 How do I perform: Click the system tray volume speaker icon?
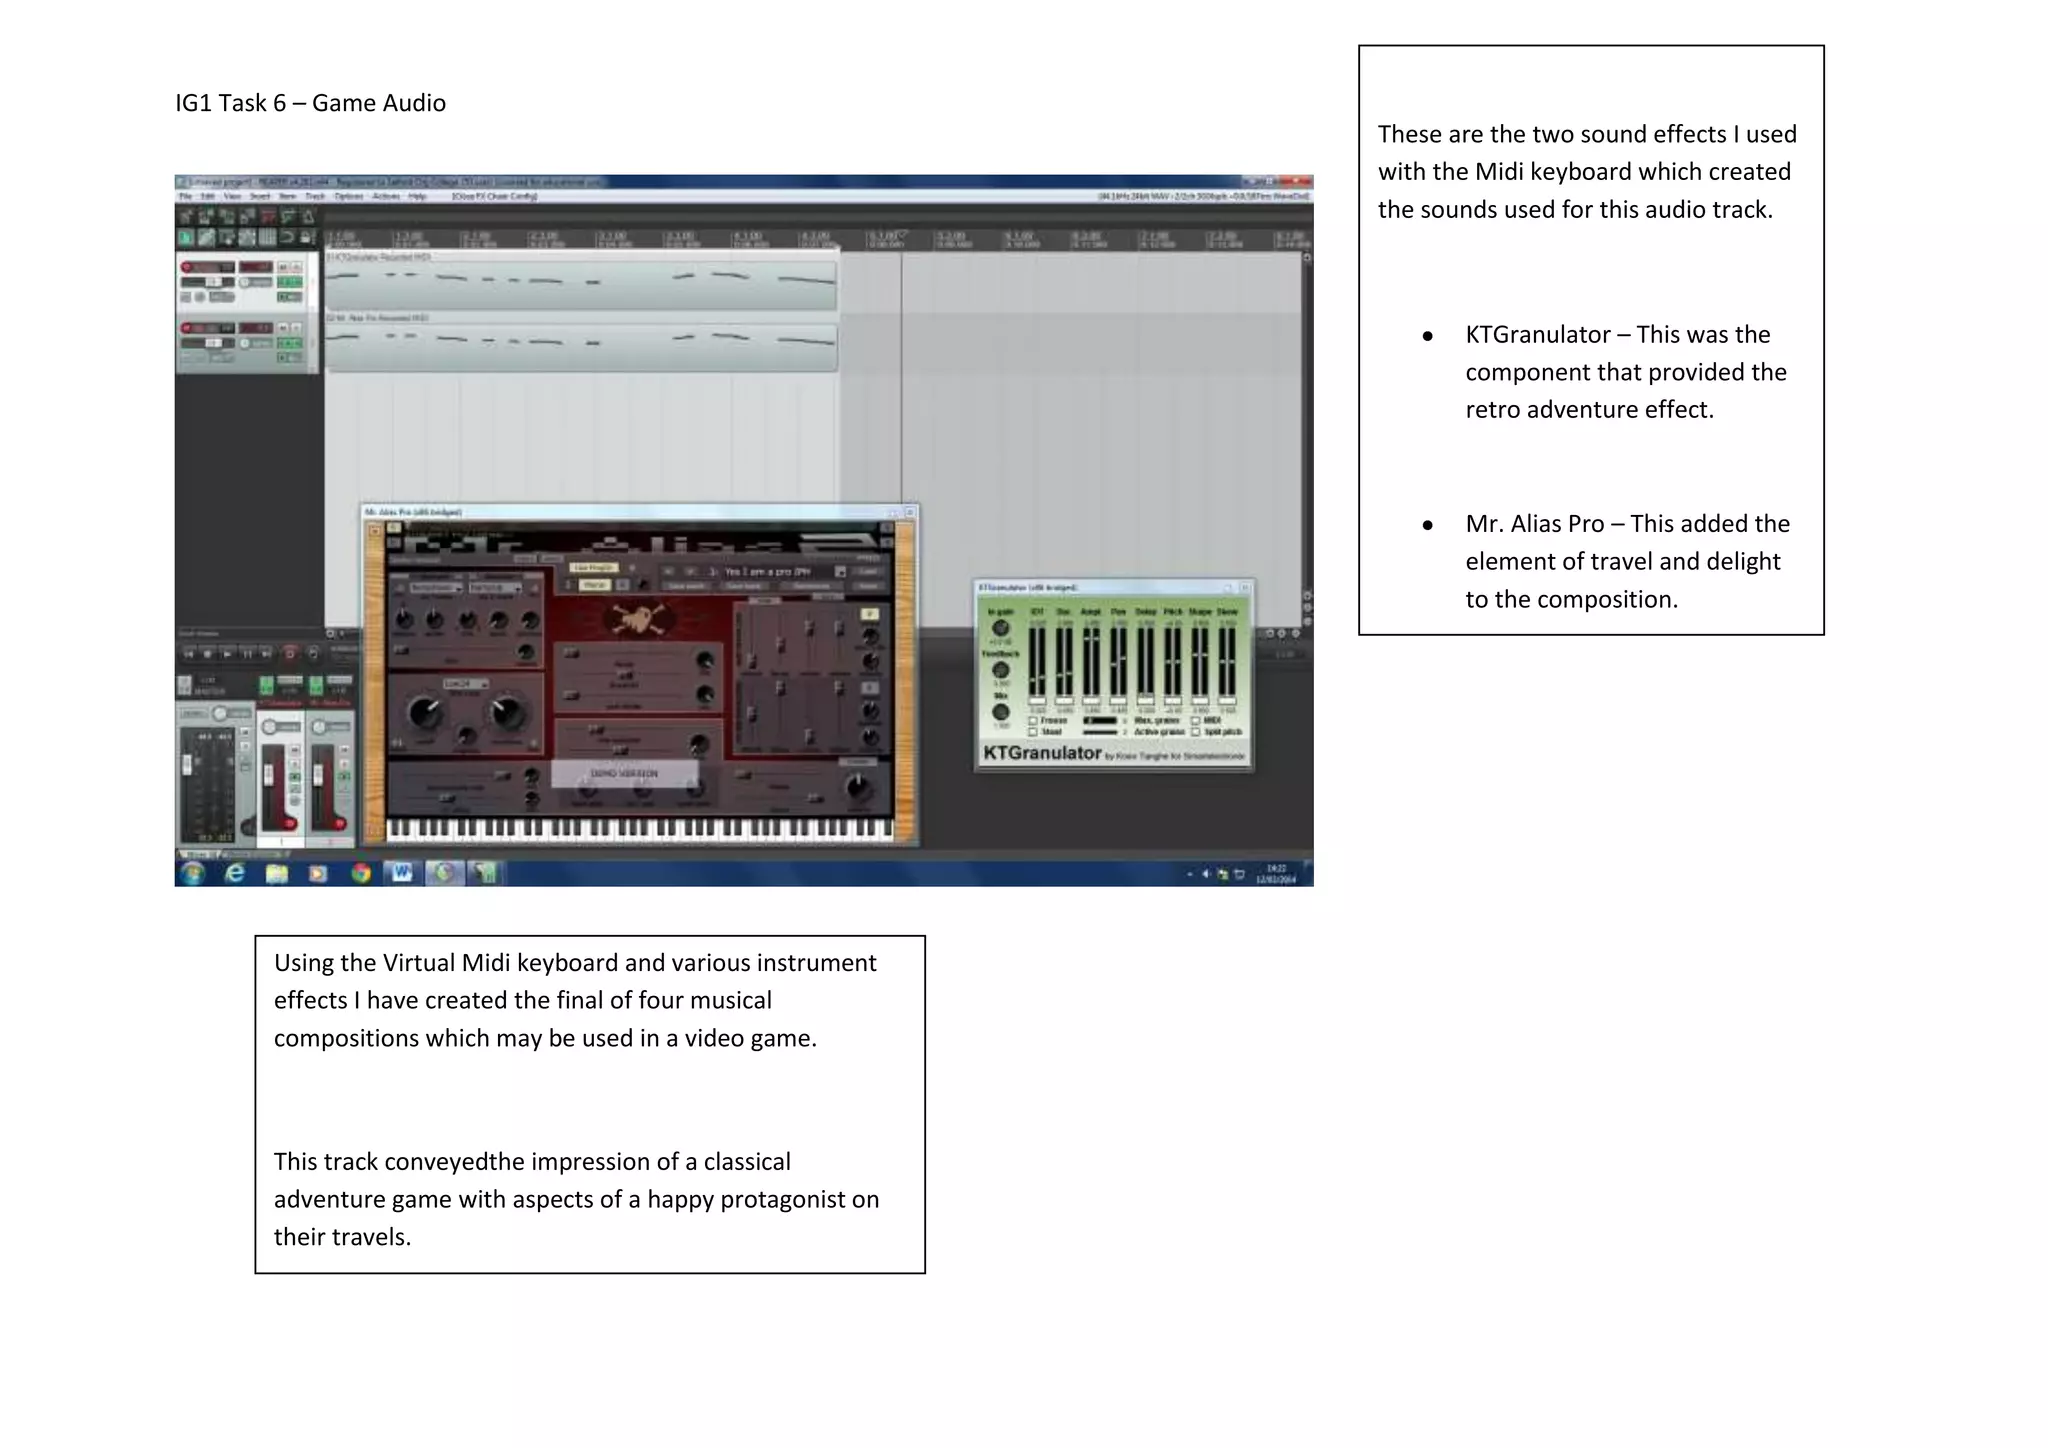pos(1207,874)
